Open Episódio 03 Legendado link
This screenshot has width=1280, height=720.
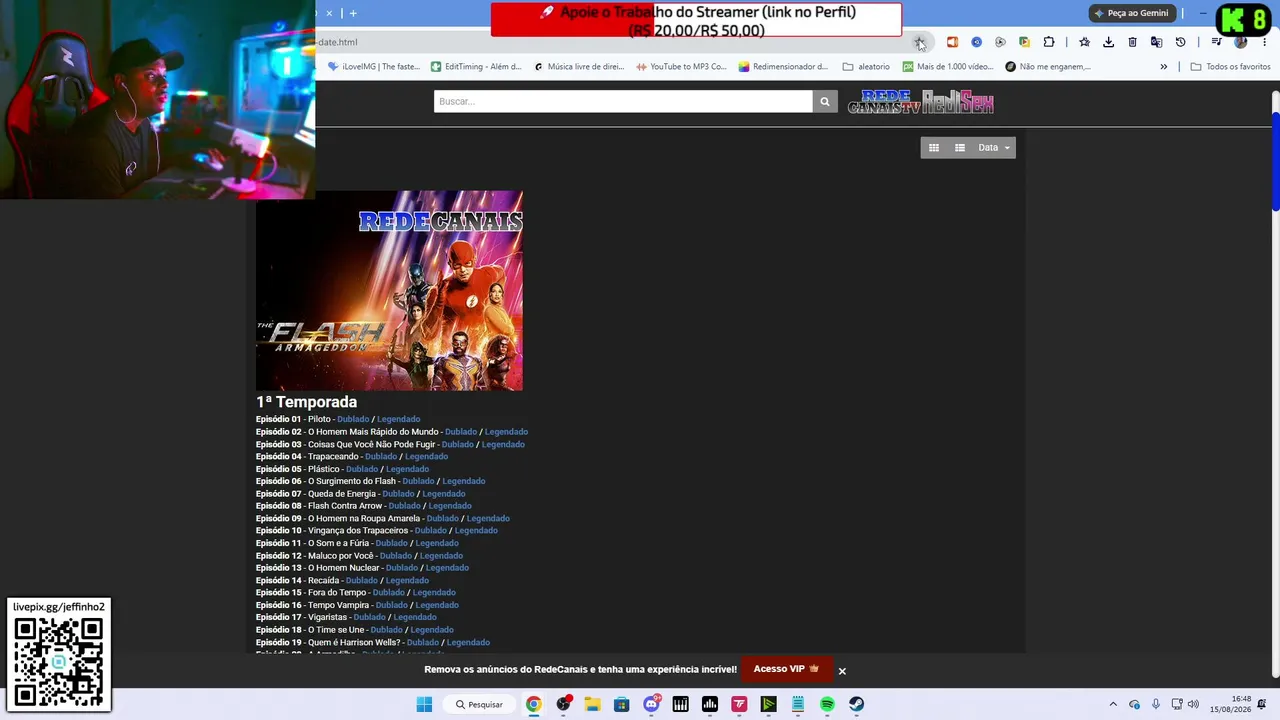(x=503, y=444)
